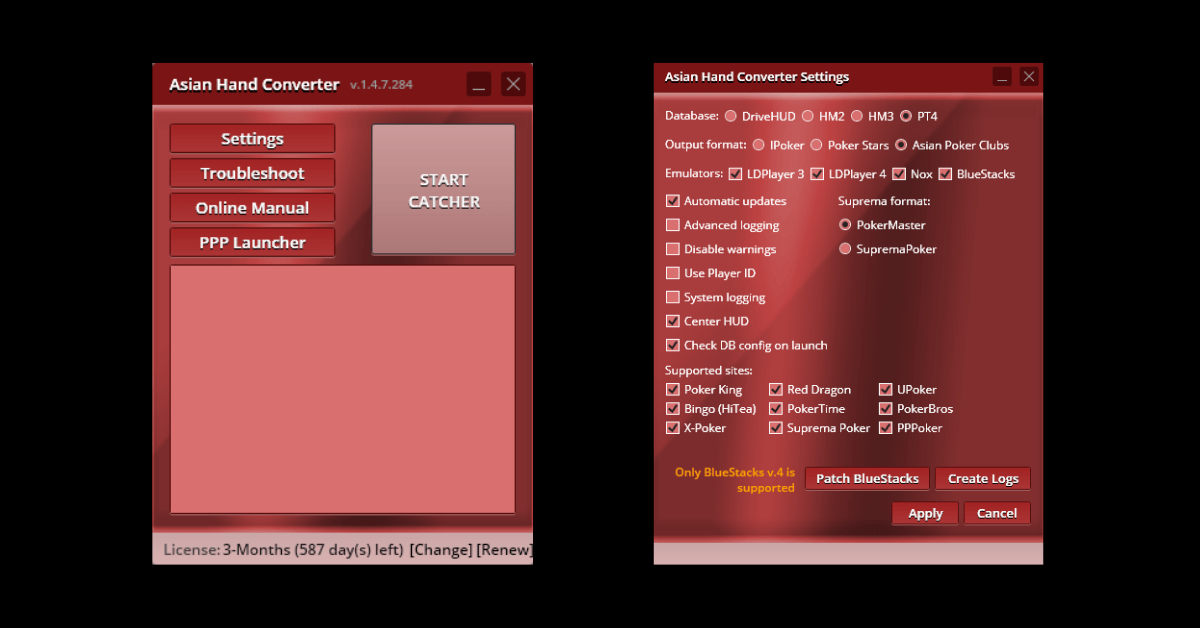This screenshot has height=628, width=1200.
Task: Open the Online Manual
Action: 252,208
